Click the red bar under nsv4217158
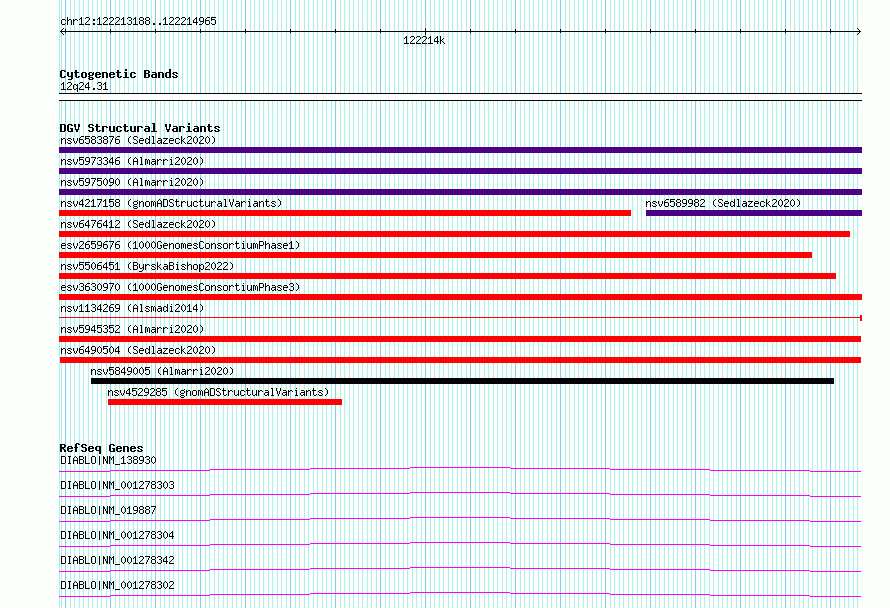 pos(345,213)
